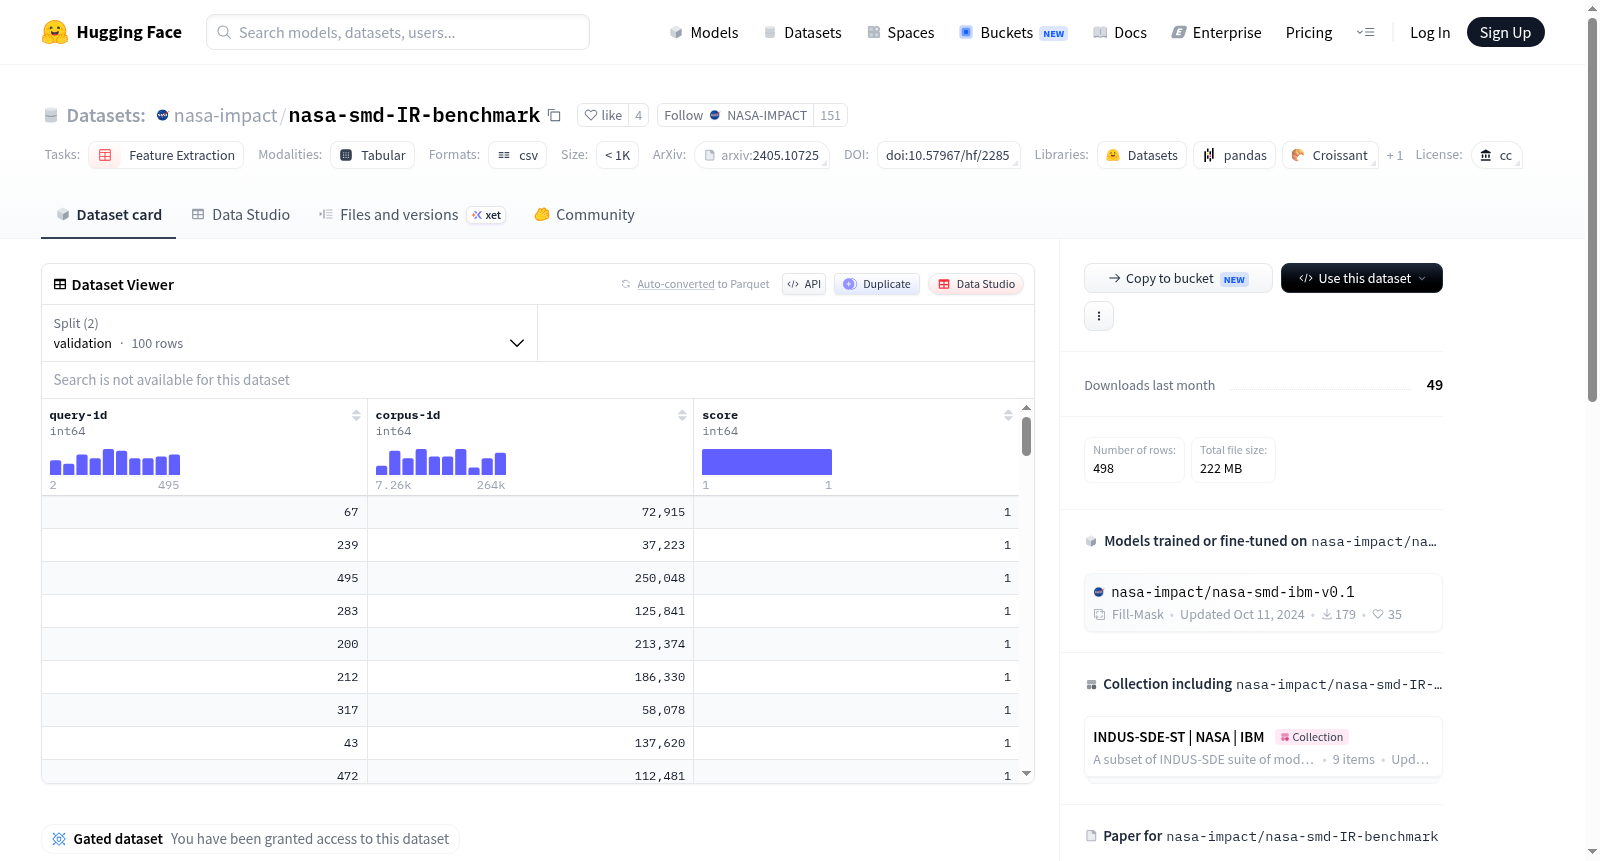This screenshot has height=861, width=1600.
Task: Switch to the Community tab
Action: point(585,215)
